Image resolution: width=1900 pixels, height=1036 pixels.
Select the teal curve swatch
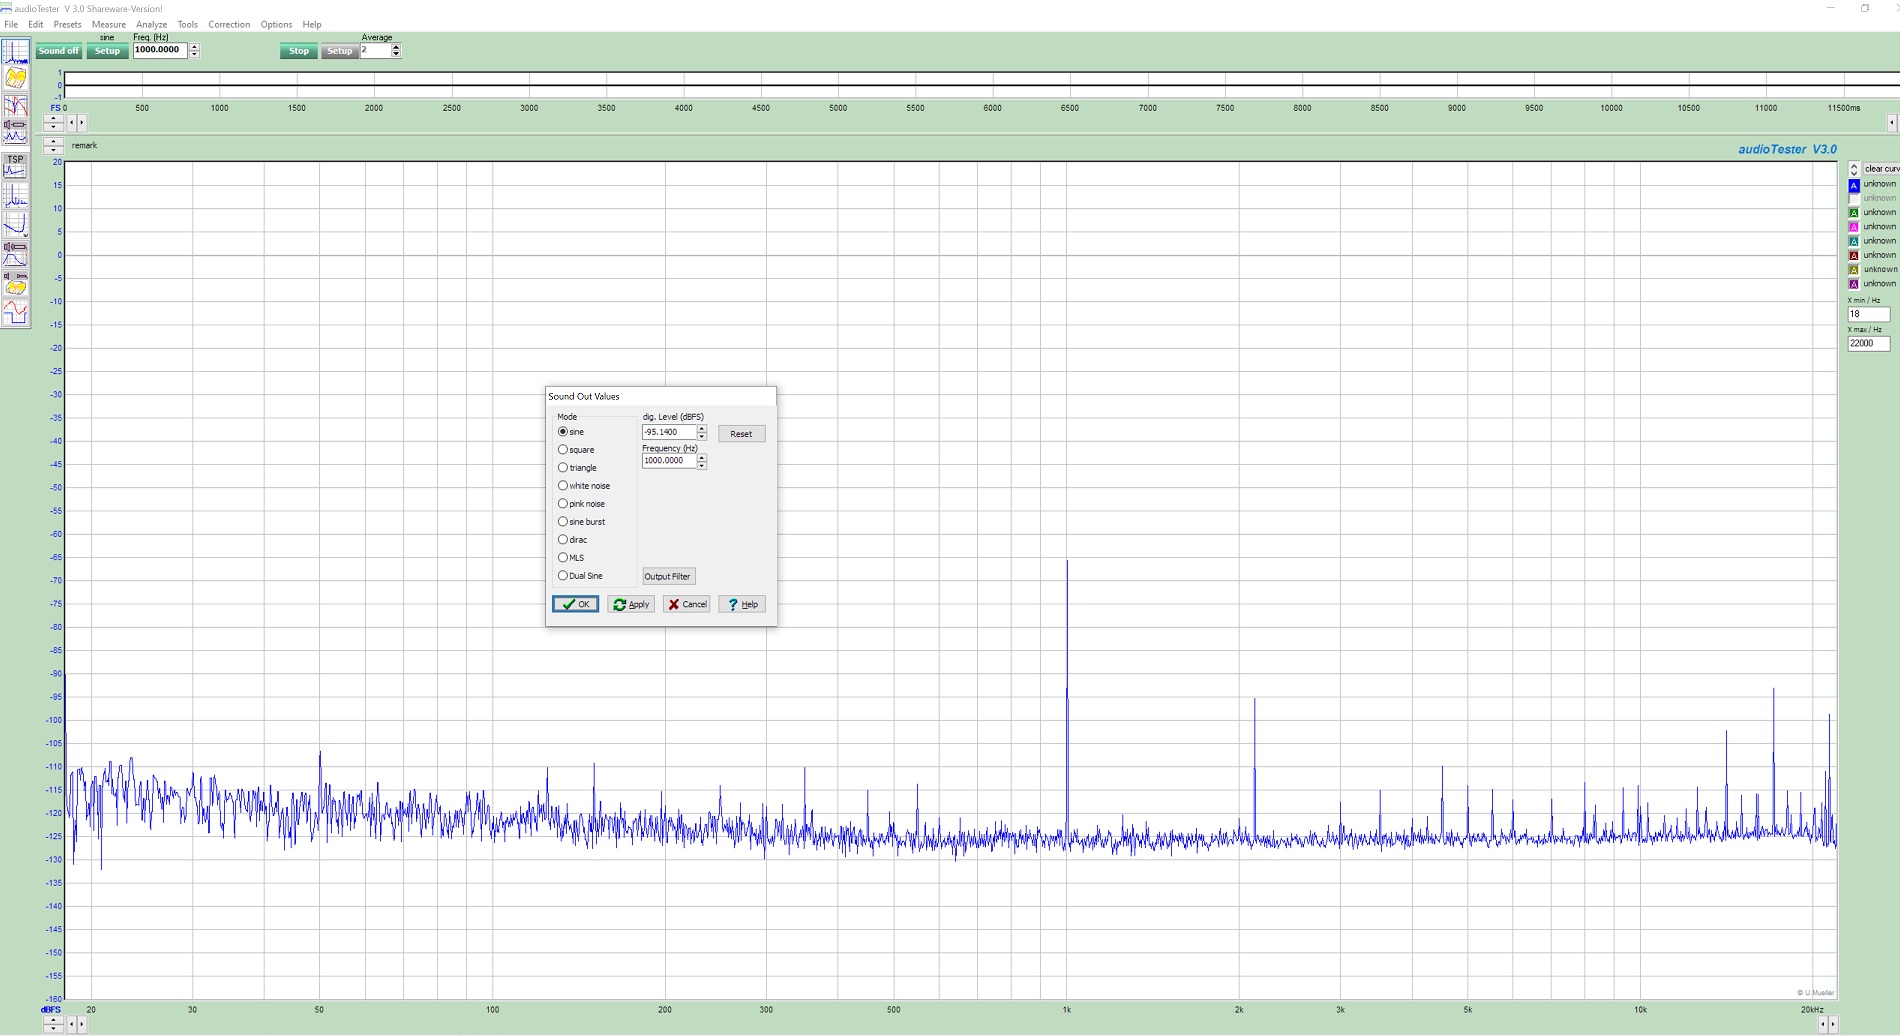[1854, 241]
